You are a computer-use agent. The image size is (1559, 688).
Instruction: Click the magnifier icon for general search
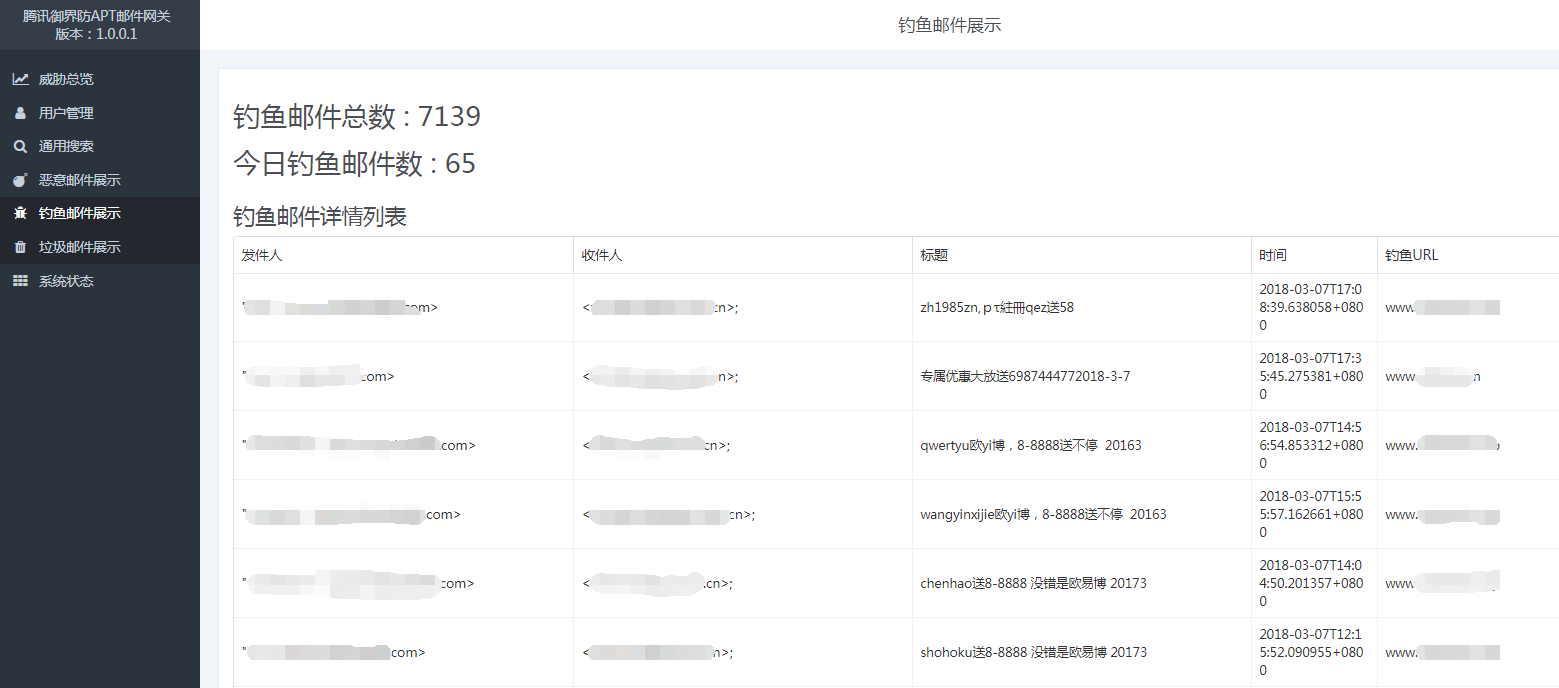pos(20,146)
